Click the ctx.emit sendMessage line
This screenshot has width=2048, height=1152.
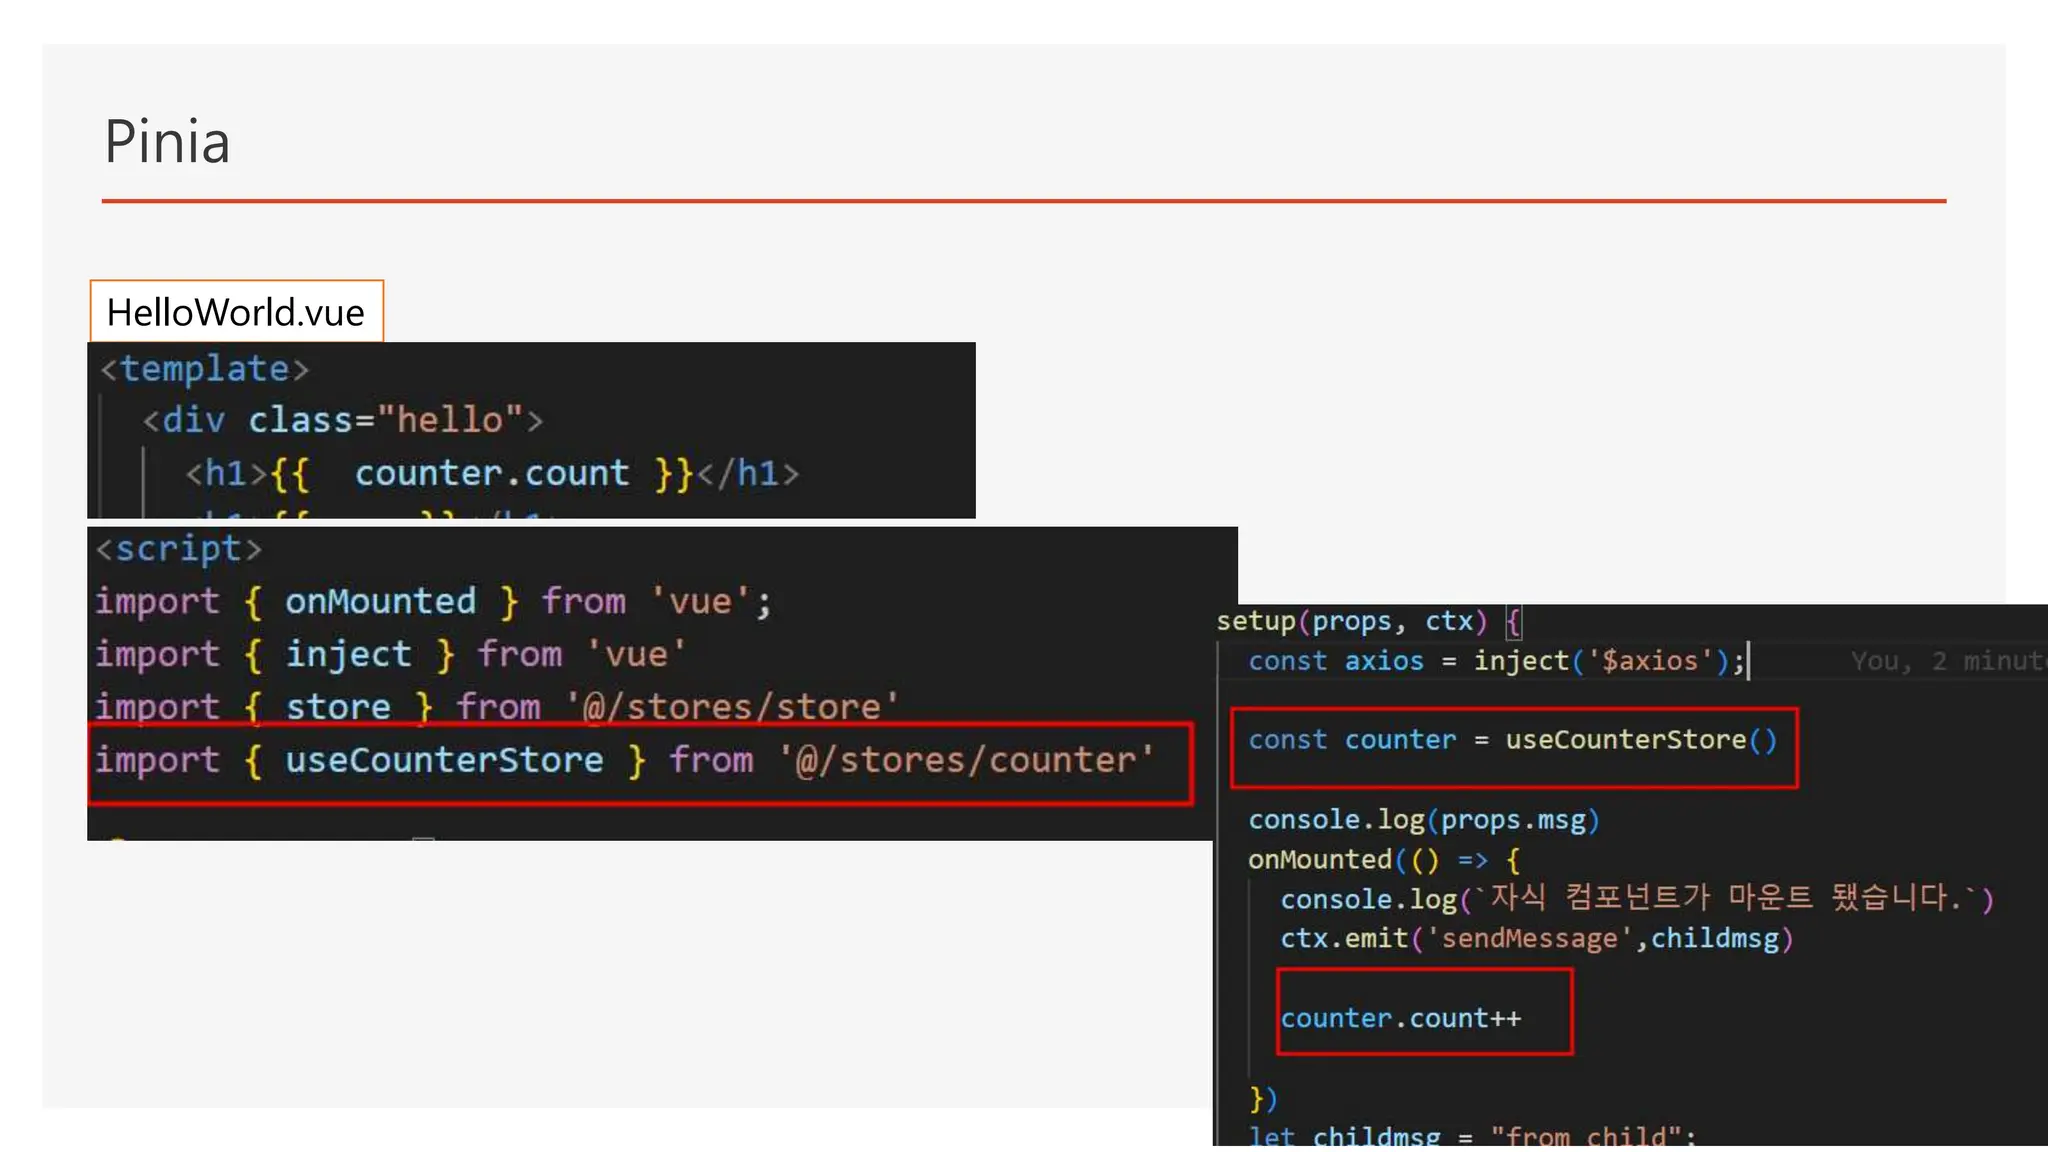point(1536,939)
